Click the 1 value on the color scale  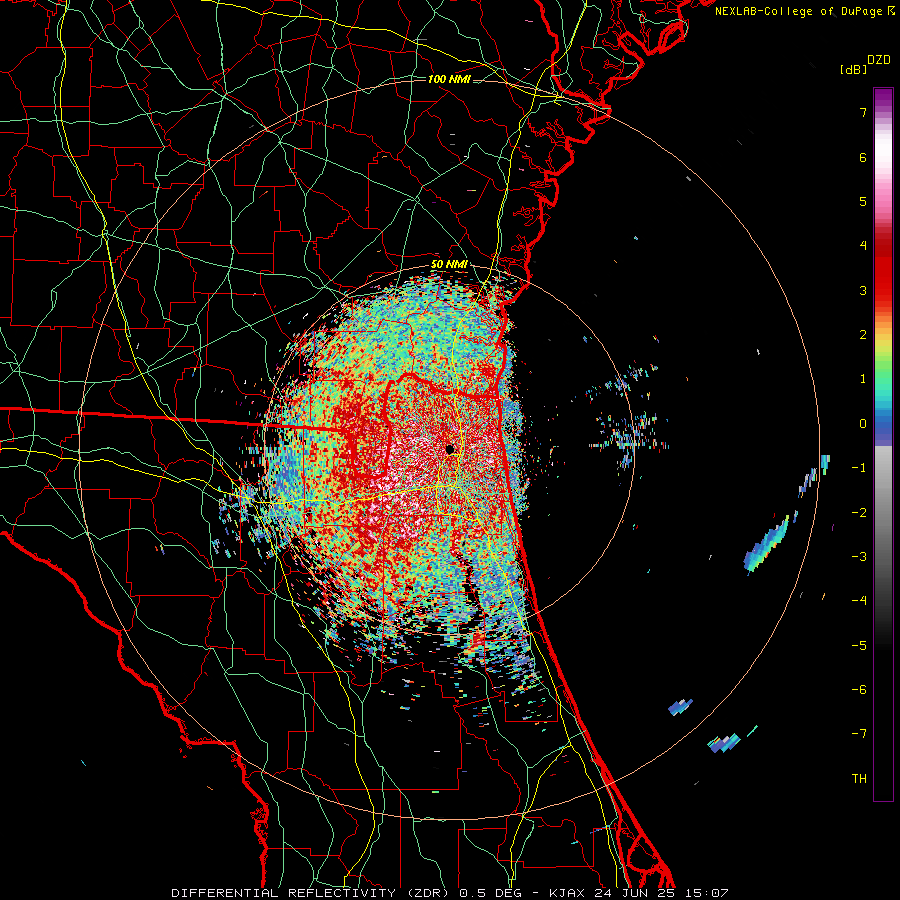pyautogui.click(x=863, y=379)
